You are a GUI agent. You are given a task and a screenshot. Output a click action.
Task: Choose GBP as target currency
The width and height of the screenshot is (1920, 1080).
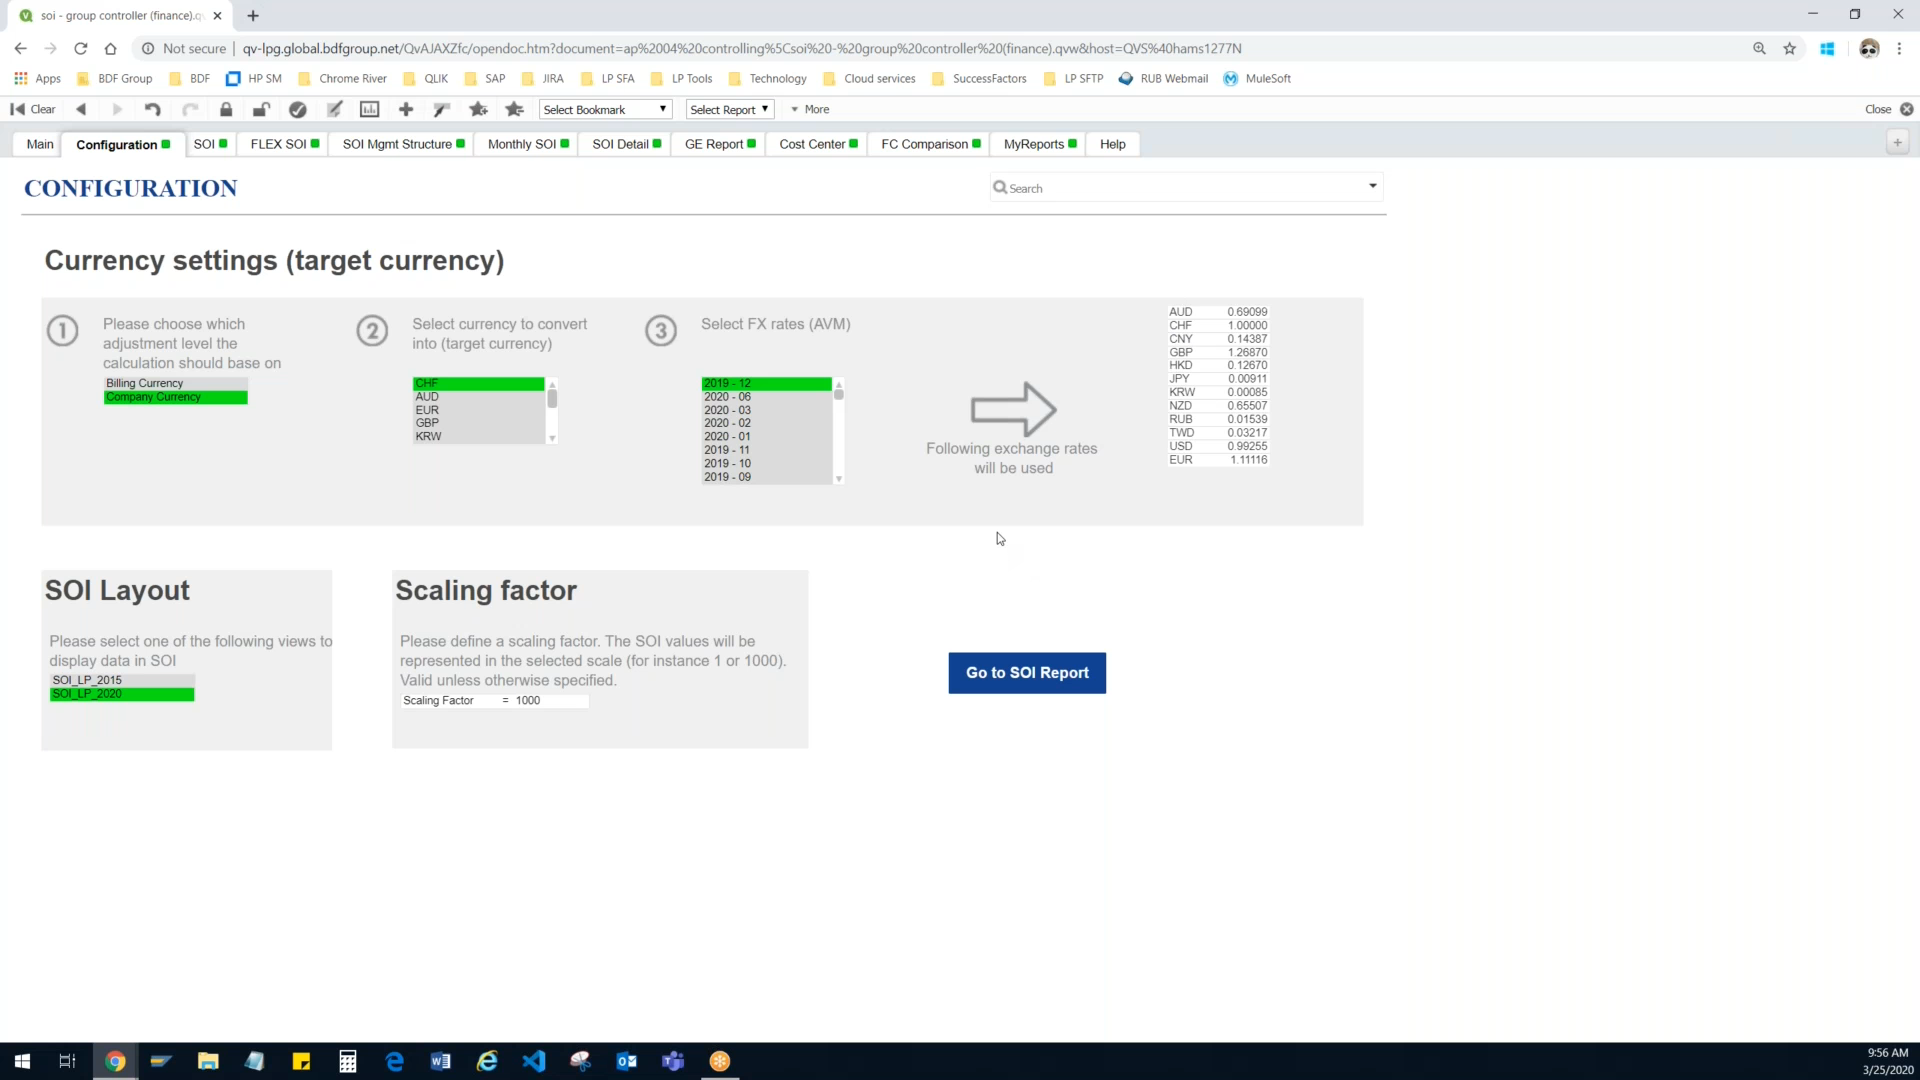[478, 423]
